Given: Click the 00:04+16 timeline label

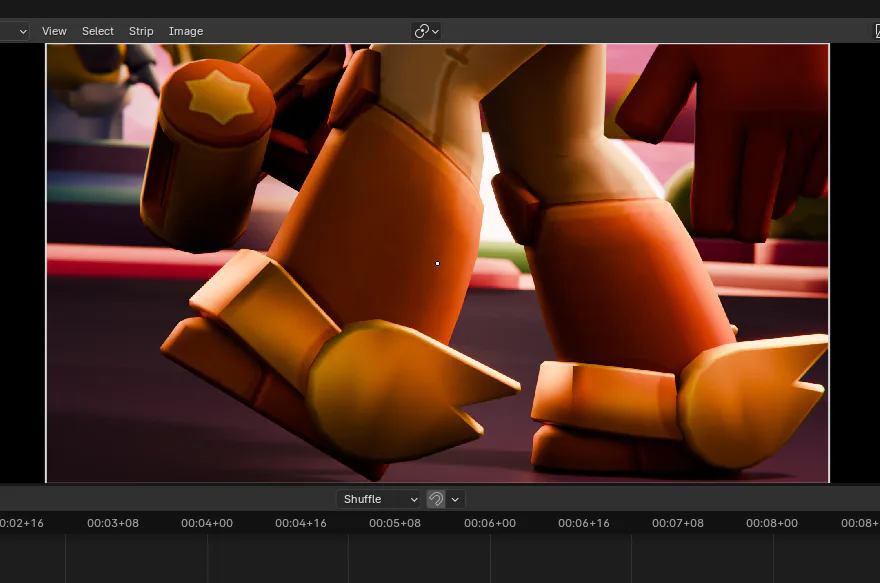Looking at the screenshot, I should pos(301,523).
